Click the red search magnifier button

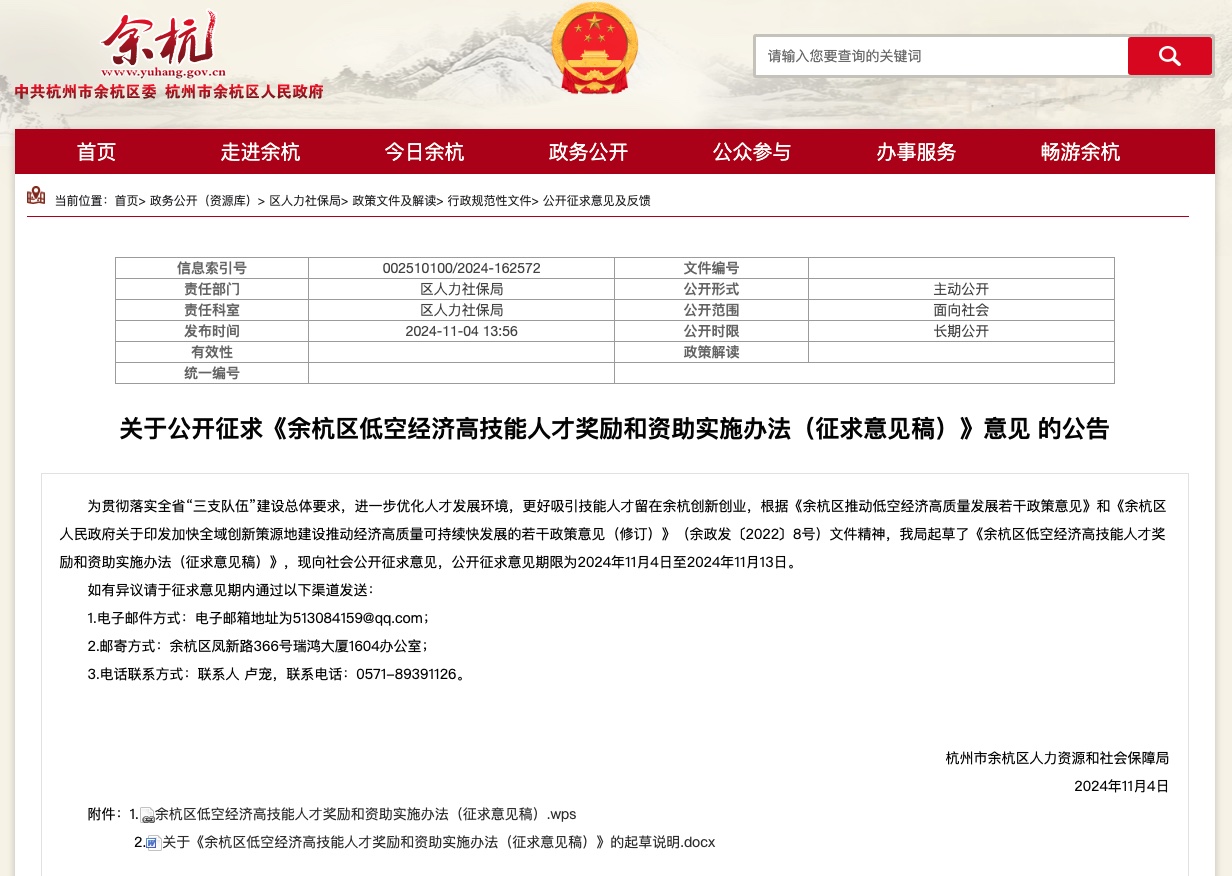coord(1169,56)
